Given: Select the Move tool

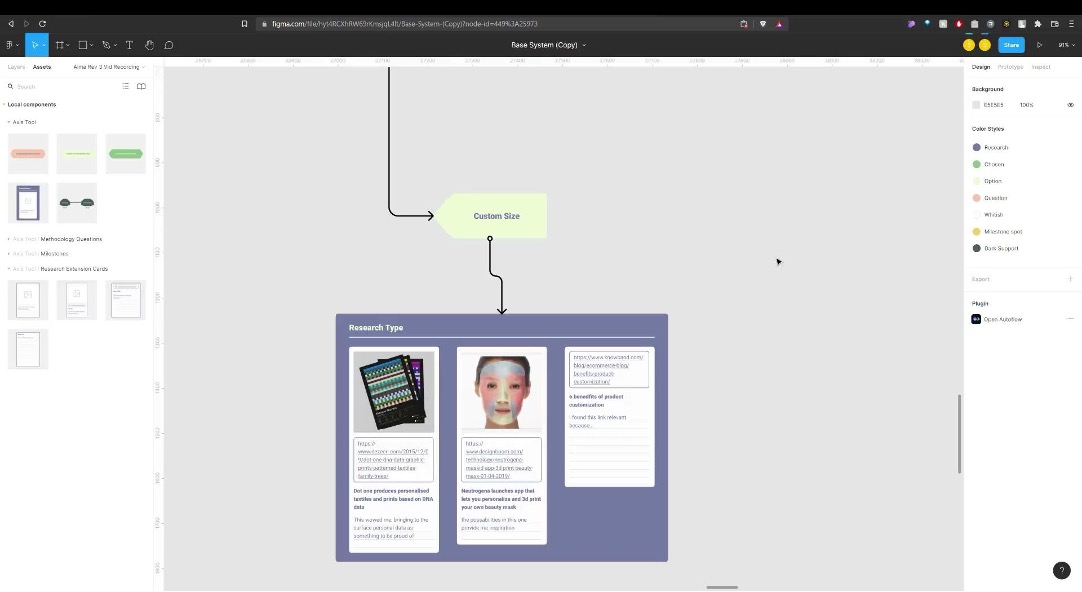Looking at the screenshot, I should tap(34, 45).
